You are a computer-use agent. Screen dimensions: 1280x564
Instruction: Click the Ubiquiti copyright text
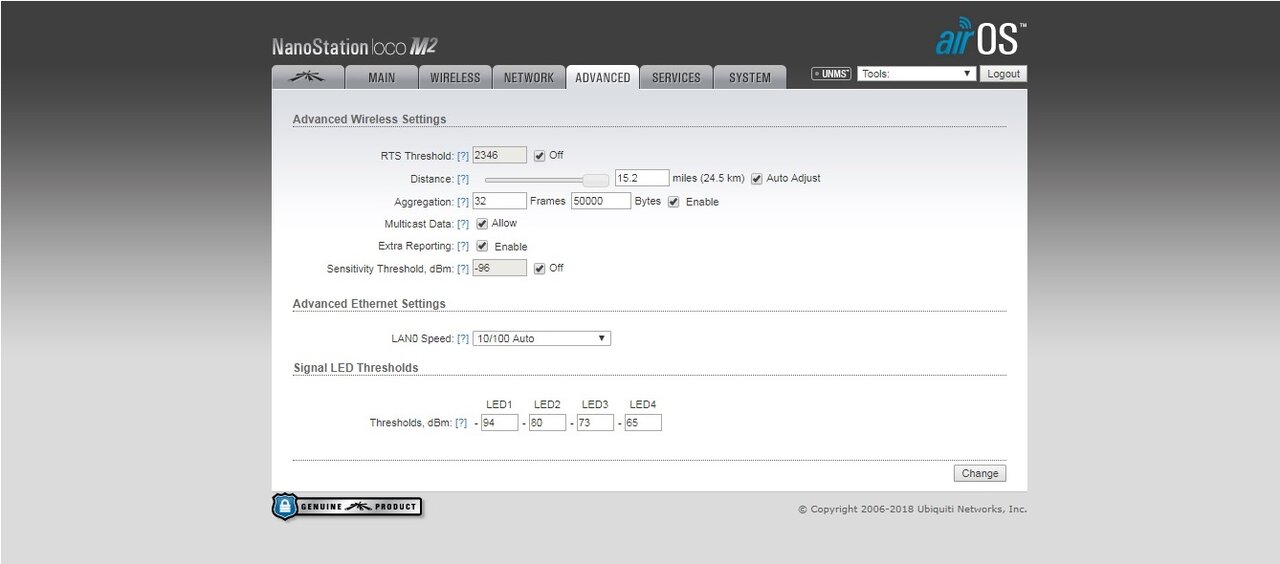point(912,509)
